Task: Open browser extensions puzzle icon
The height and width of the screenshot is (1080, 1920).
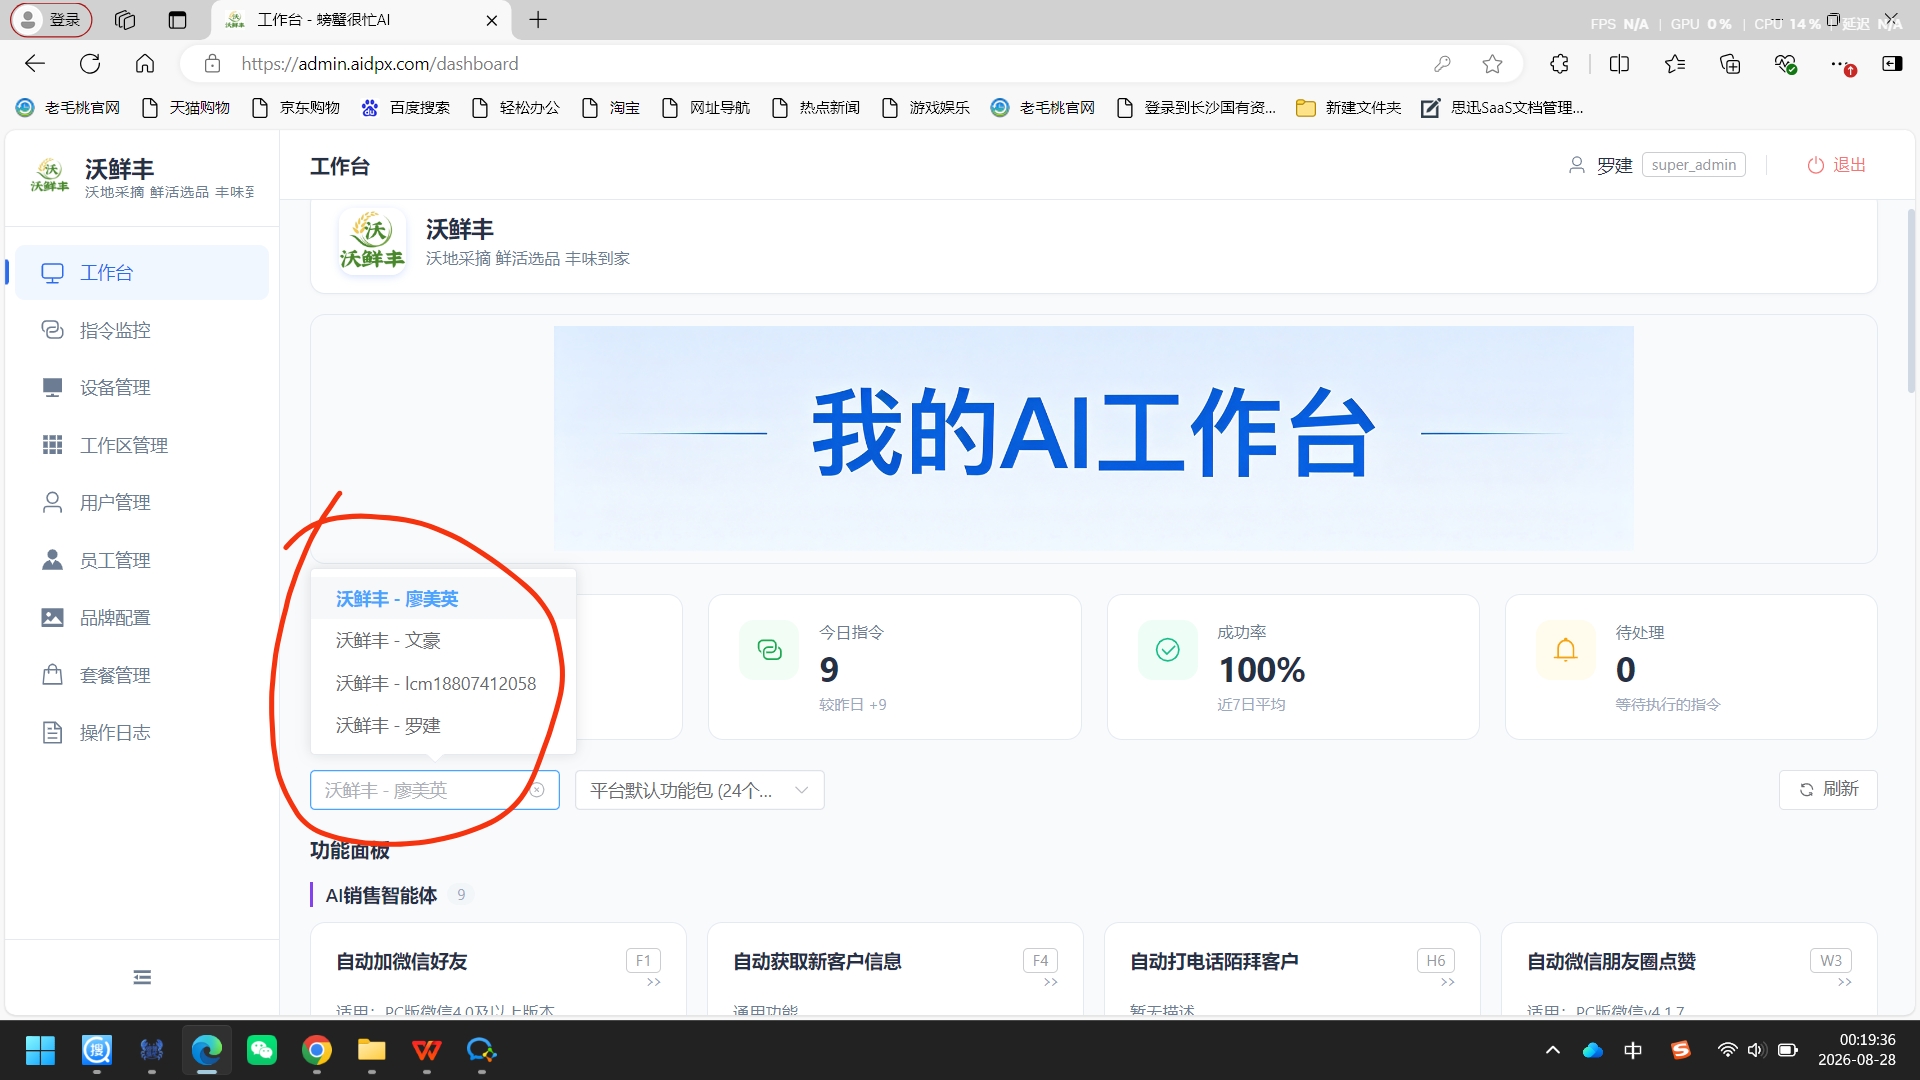Action: (x=1559, y=64)
